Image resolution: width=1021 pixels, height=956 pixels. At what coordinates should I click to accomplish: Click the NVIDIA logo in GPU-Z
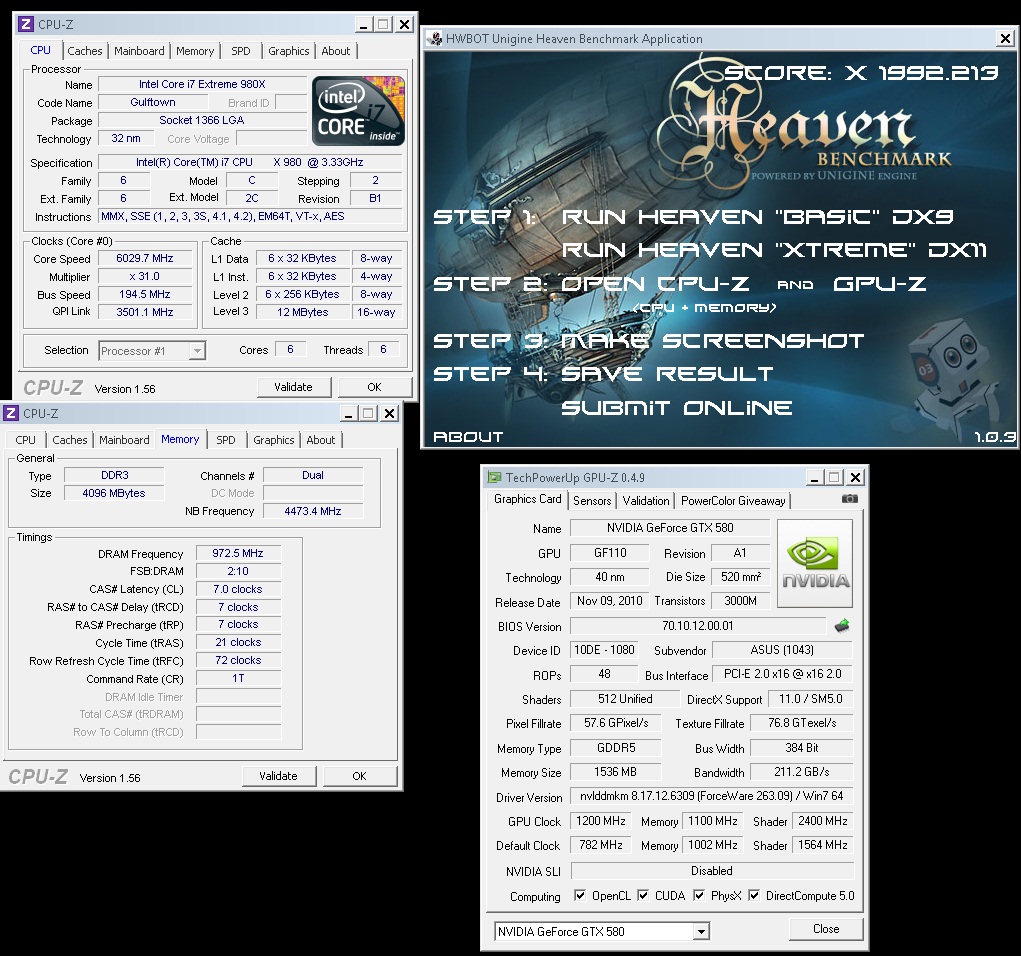tap(815, 562)
